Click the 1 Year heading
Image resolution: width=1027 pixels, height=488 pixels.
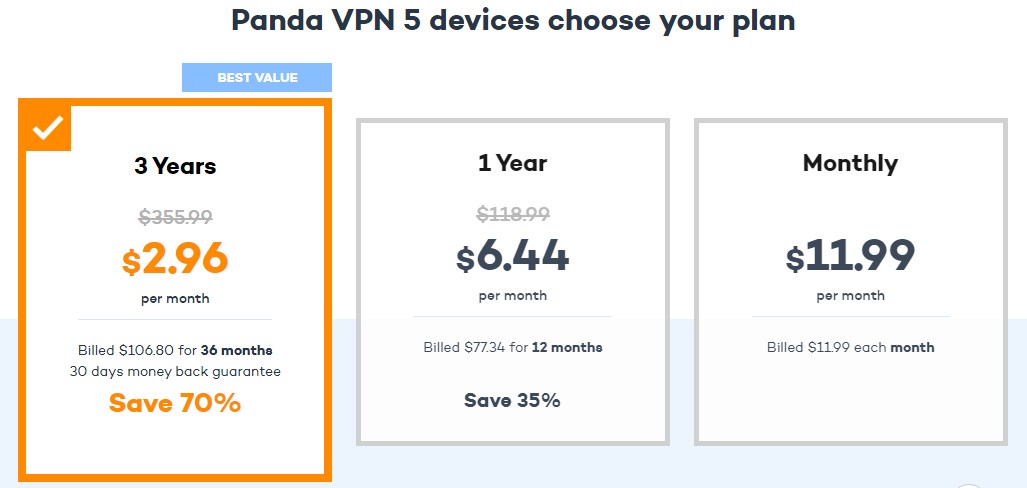coord(512,163)
